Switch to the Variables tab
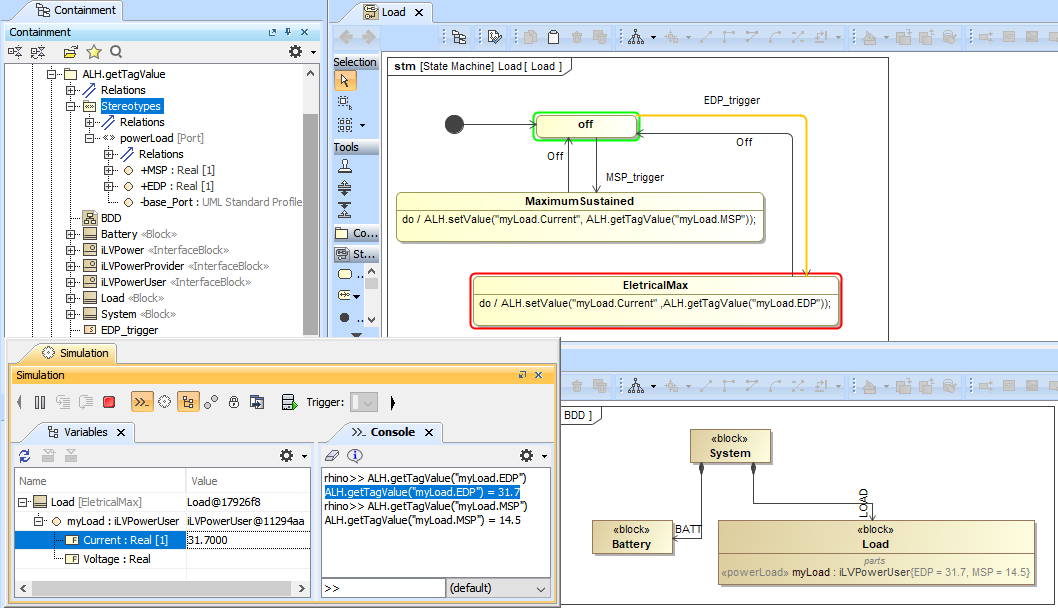 (x=85, y=432)
